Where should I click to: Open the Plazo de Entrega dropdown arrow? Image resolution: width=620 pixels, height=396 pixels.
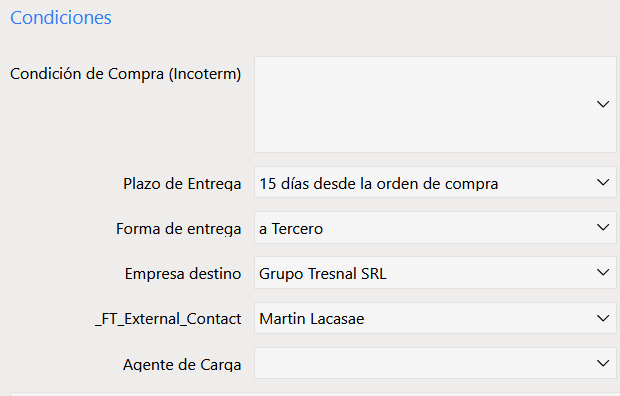(603, 182)
